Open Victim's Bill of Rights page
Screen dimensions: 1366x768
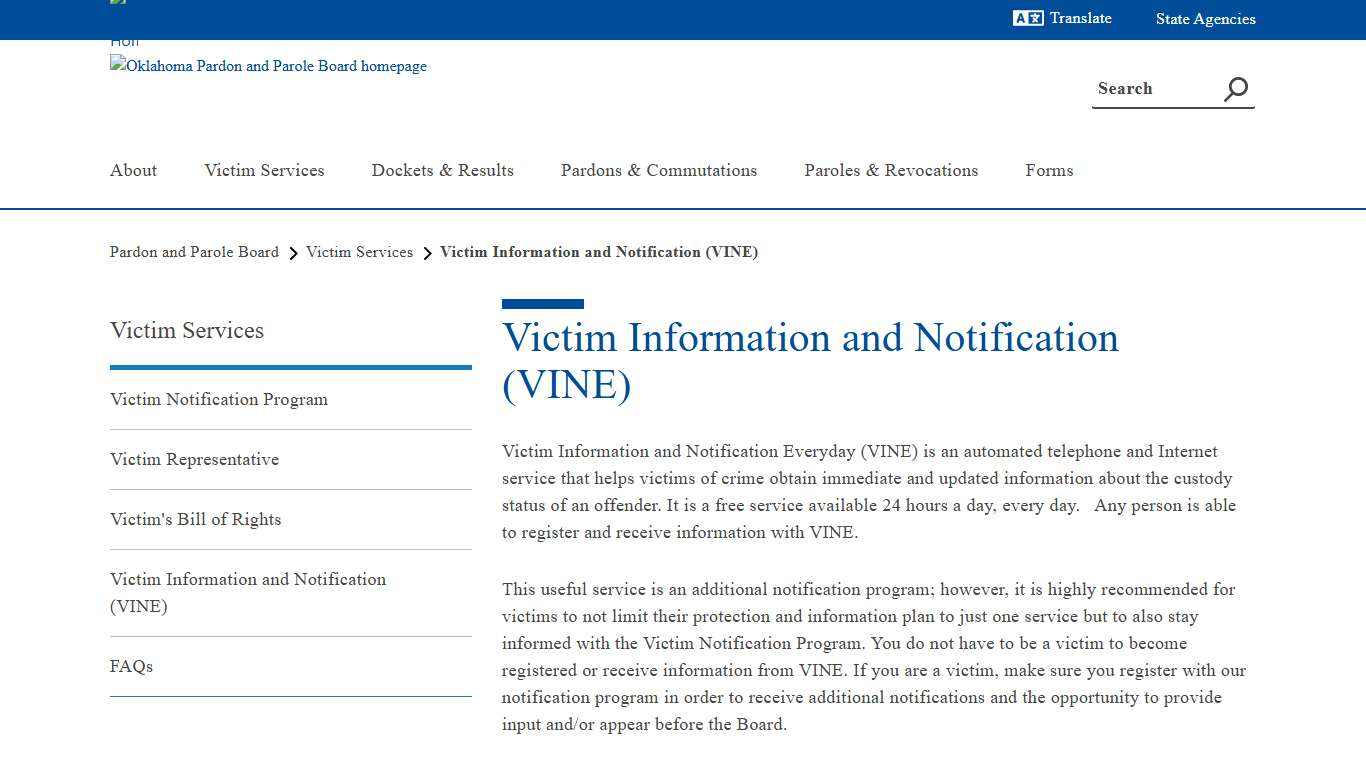click(195, 519)
